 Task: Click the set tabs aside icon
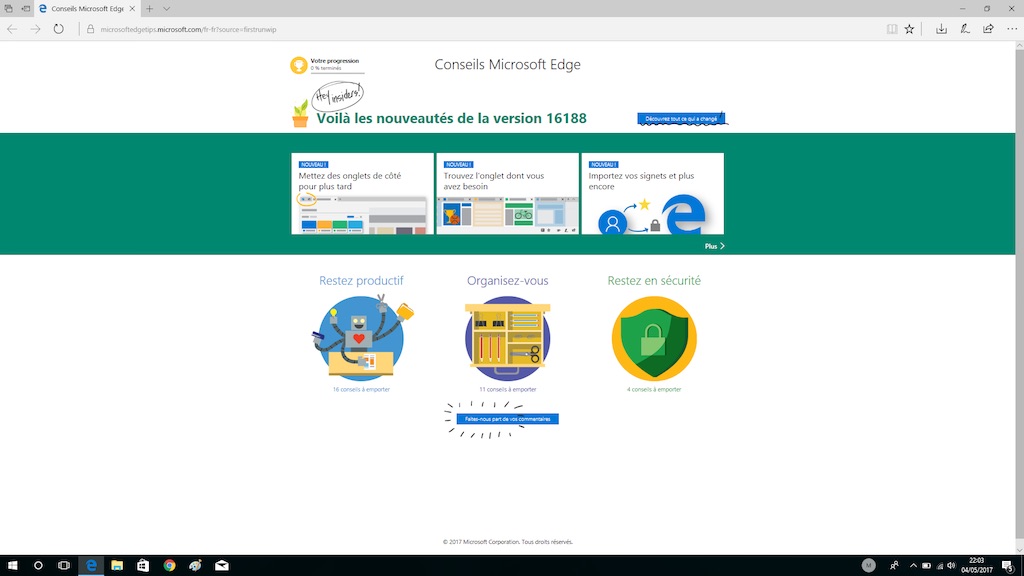click(x=26, y=8)
